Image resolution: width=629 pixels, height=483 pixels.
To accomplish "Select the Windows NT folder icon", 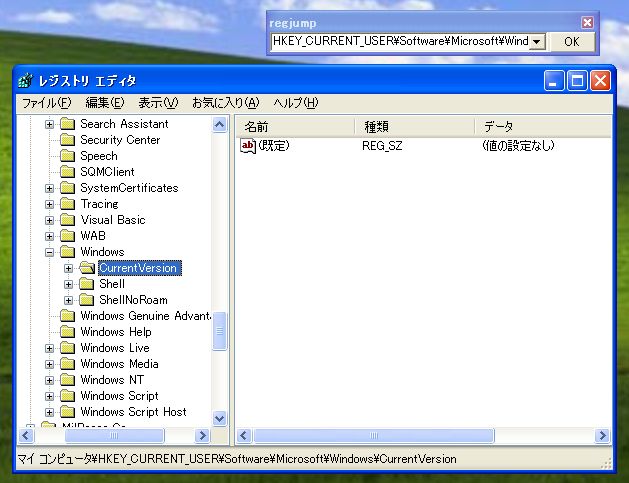I will click(x=67, y=380).
